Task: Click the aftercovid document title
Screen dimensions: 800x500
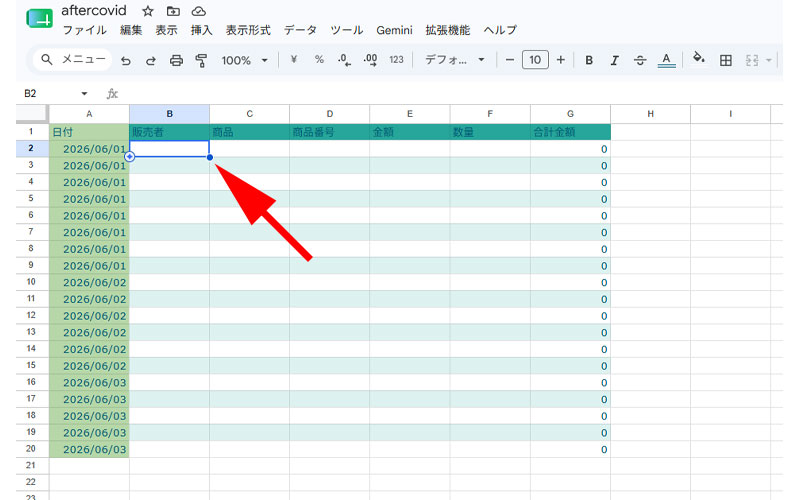Action: coord(94,11)
